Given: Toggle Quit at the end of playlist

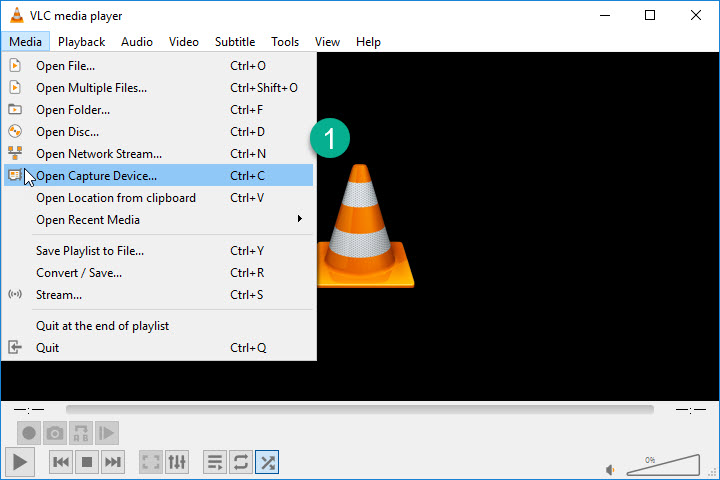Looking at the screenshot, I should click(158, 326).
